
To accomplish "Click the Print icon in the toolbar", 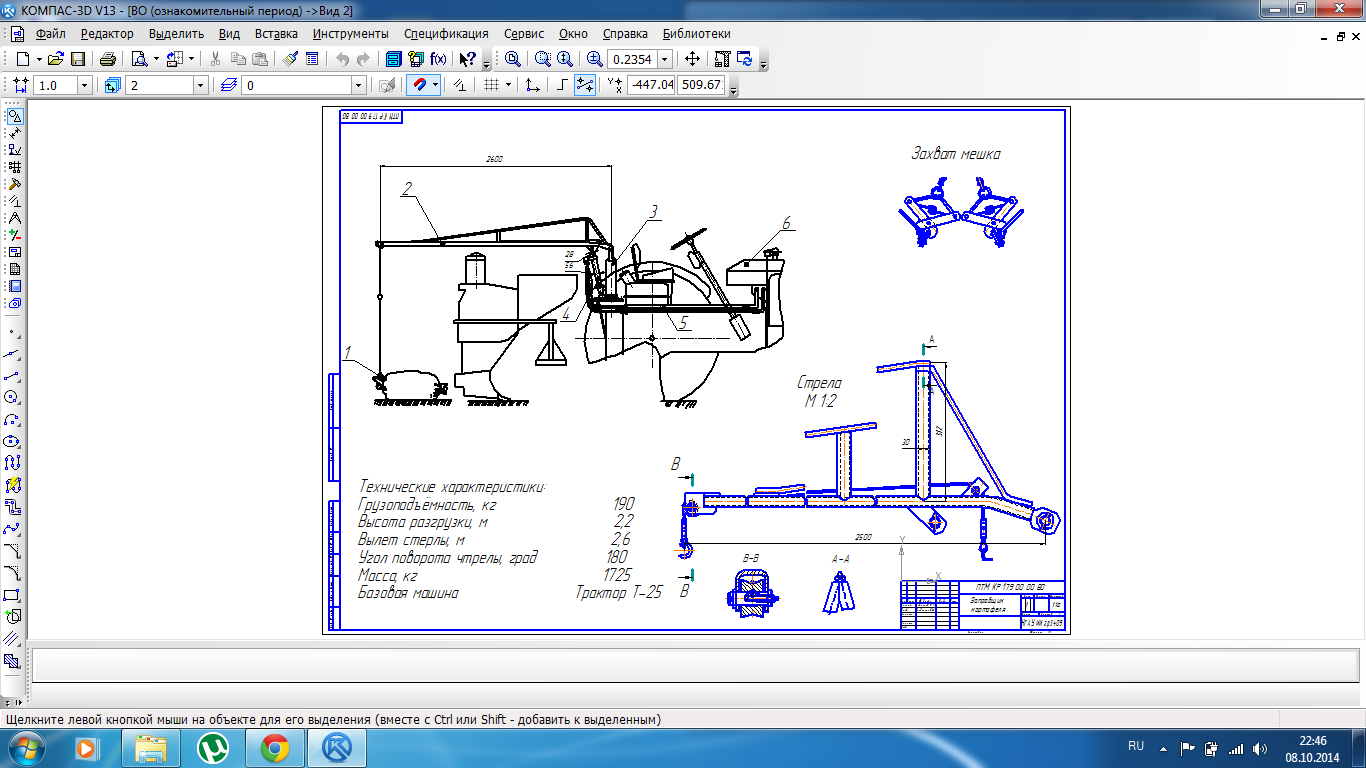I will click(108, 59).
